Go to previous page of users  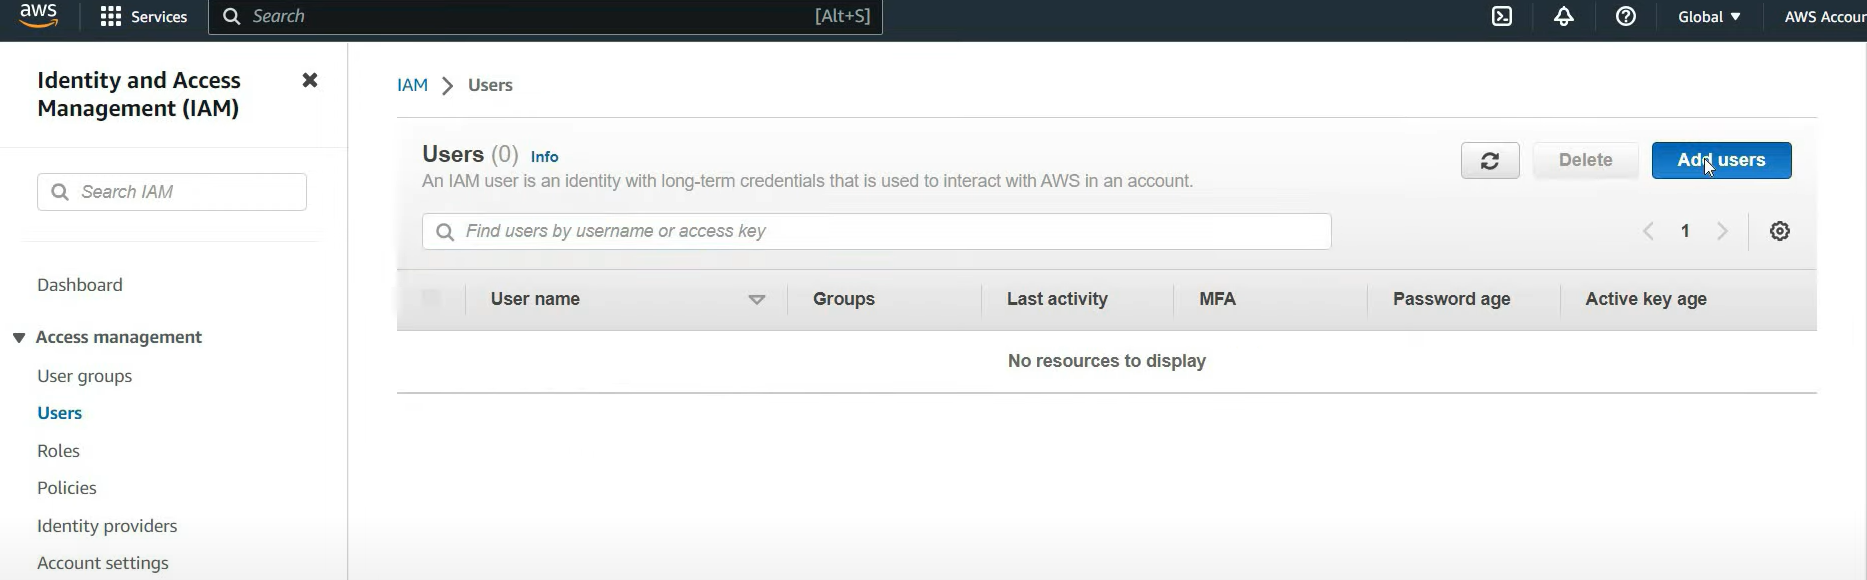(x=1648, y=231)
